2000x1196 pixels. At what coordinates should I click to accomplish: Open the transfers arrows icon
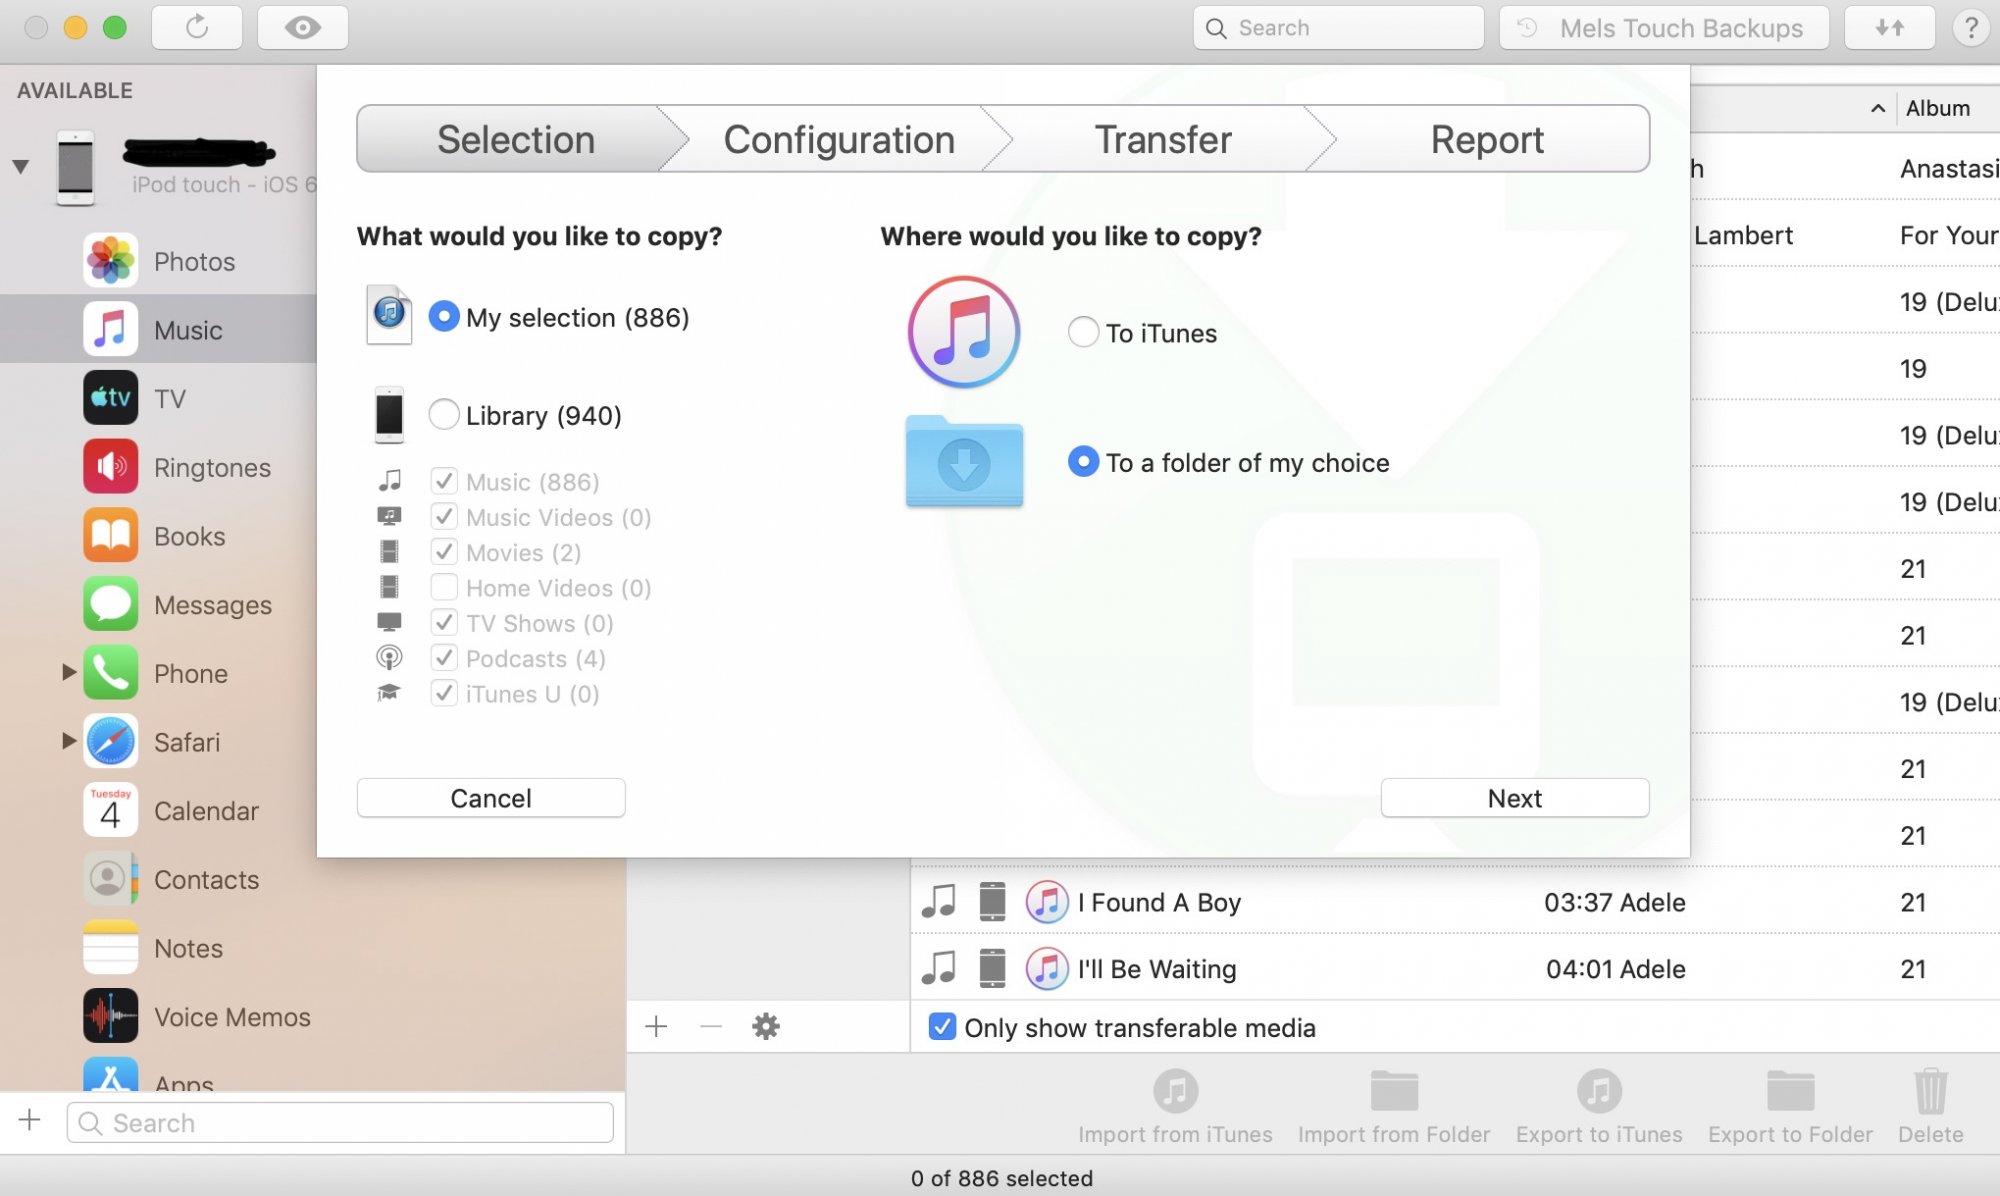[x=1889, y=27]
